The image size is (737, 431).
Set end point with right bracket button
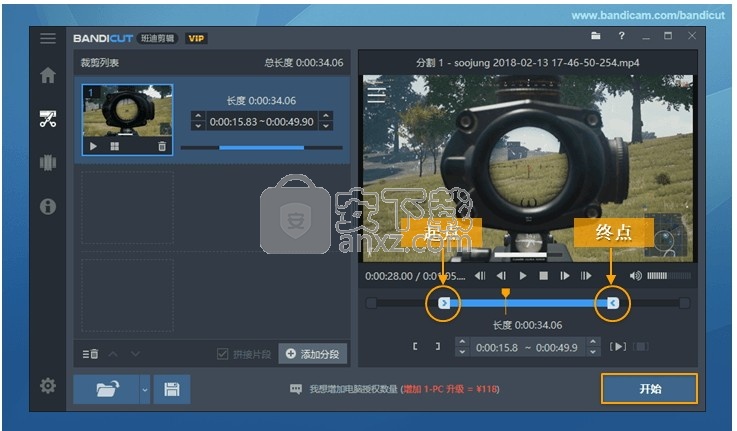coord(438,346)
